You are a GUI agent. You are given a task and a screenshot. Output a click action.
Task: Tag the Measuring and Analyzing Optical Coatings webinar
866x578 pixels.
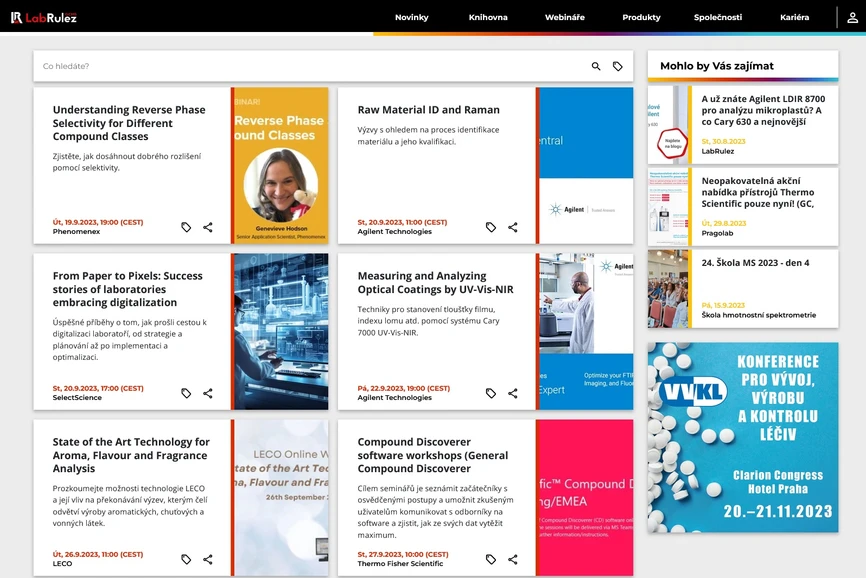[x=490, y=393]
